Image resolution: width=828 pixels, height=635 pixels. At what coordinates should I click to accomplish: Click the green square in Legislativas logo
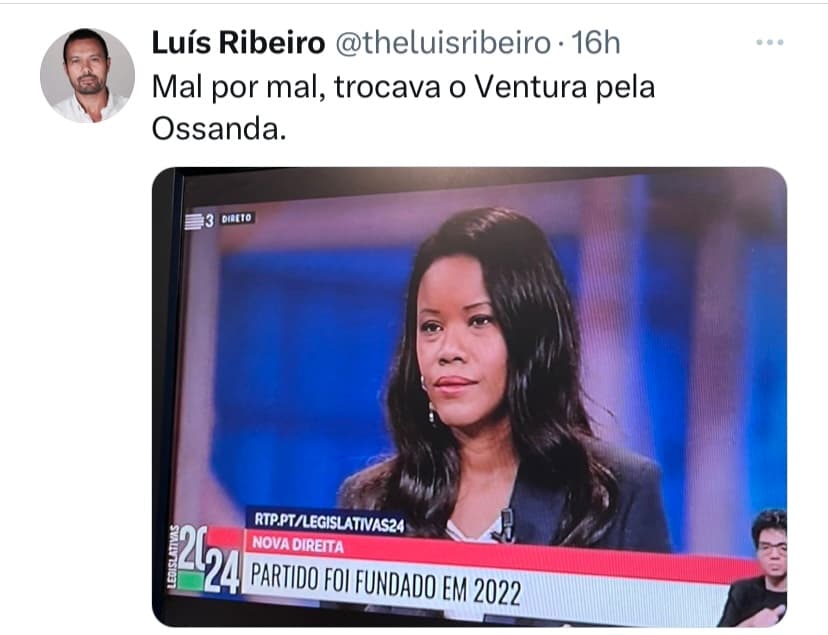190,582
